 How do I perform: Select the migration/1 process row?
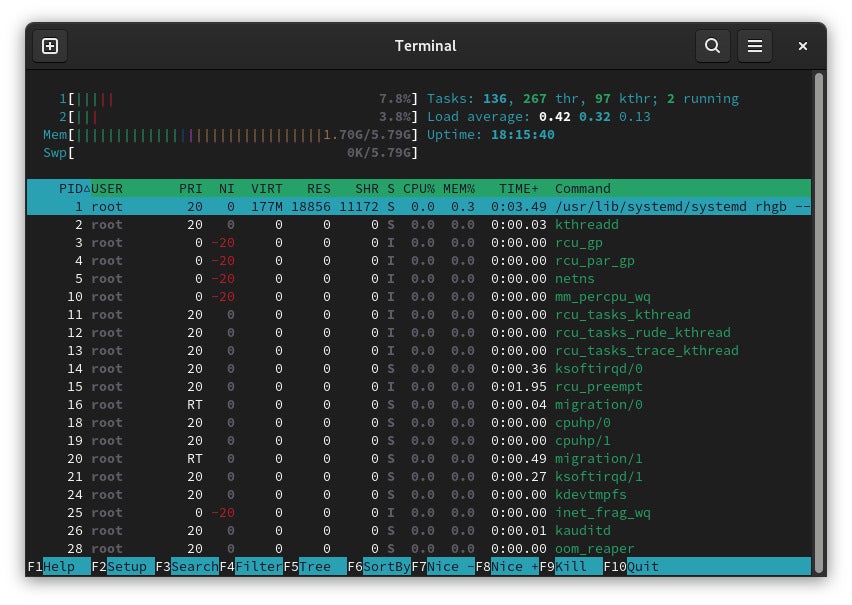[419, 458]
